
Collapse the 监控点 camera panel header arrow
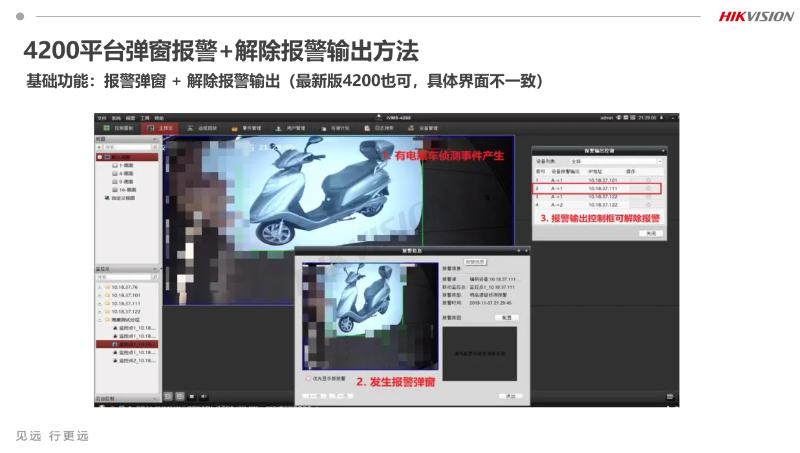pos(155,269)
